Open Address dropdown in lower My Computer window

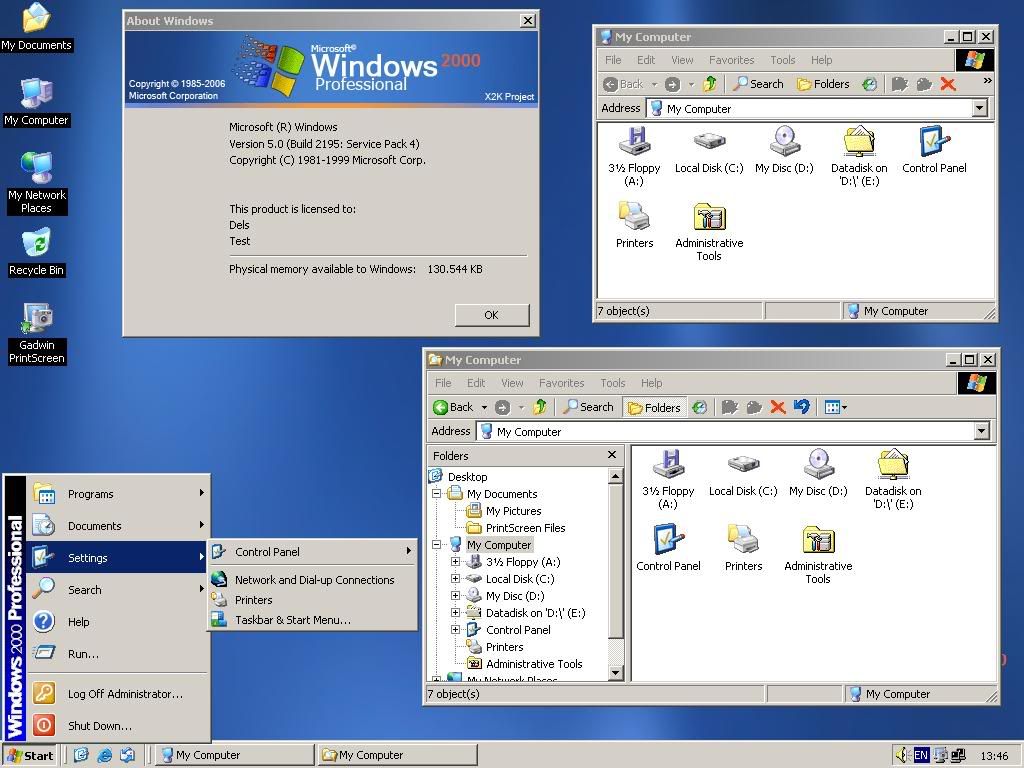[982, 431]
